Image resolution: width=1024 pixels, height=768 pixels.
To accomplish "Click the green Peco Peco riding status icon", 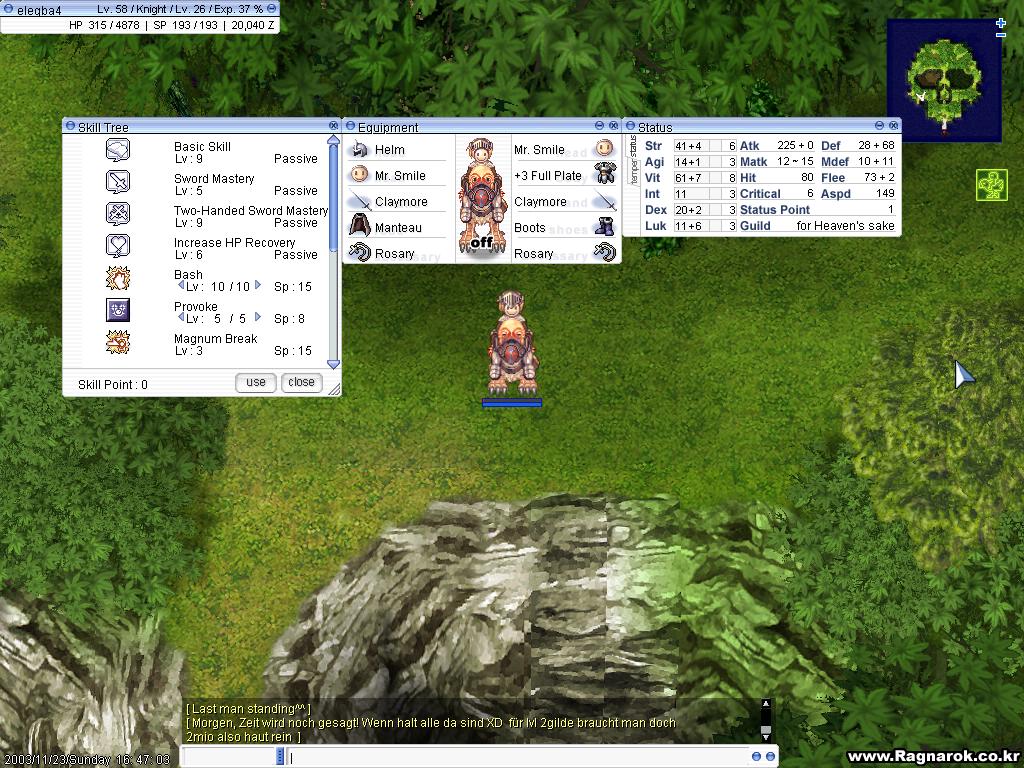I will pos(992,185).
